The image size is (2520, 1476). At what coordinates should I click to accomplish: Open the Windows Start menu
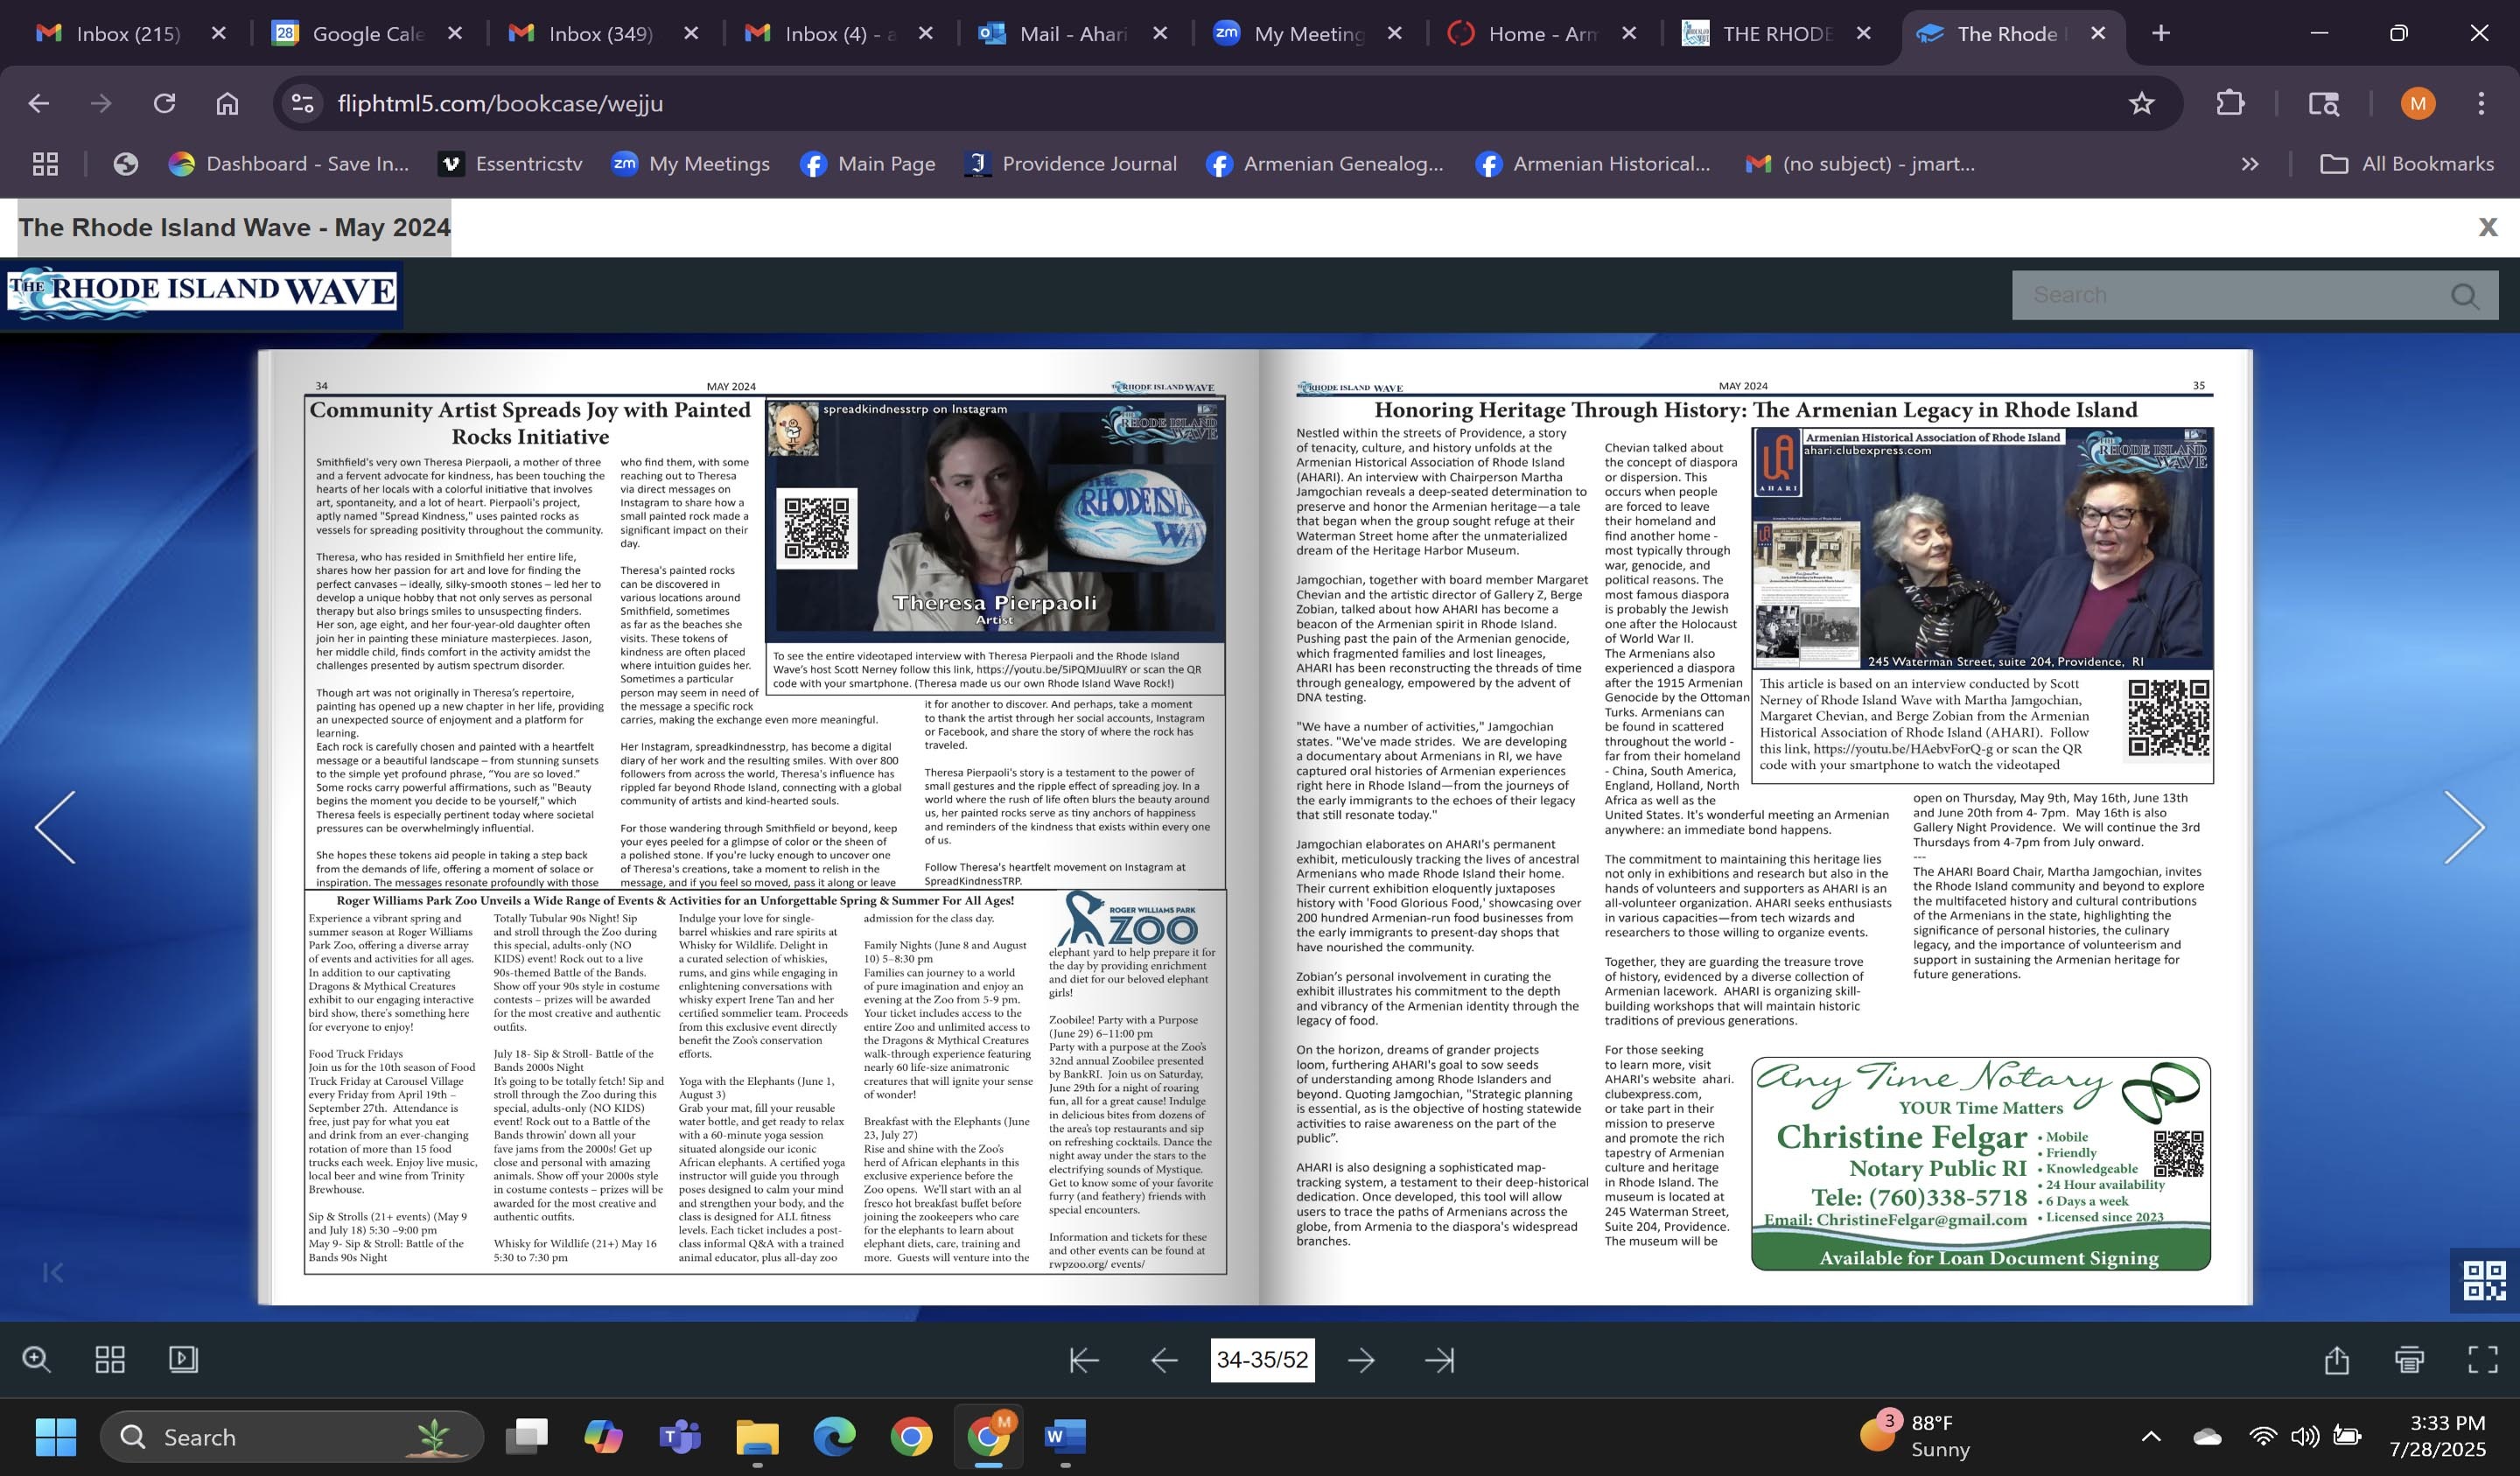tap(55, 1437)
